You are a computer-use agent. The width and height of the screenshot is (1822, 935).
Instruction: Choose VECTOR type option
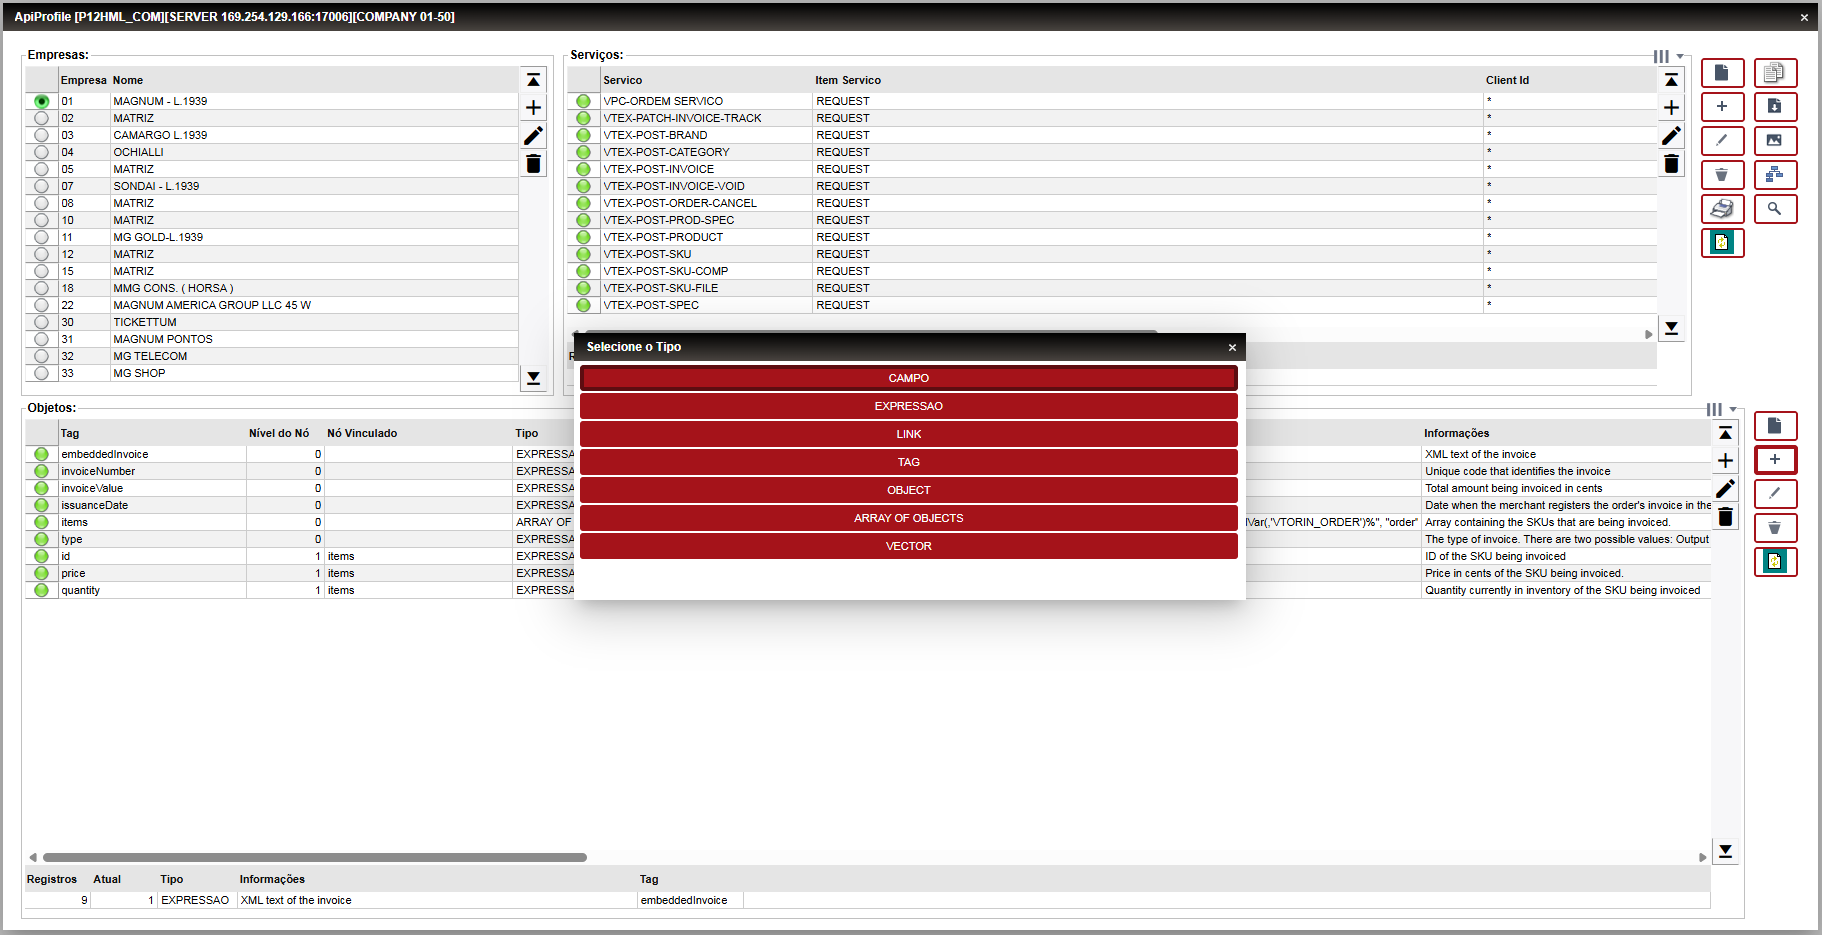pyautogui.click(x=908, y=546)
